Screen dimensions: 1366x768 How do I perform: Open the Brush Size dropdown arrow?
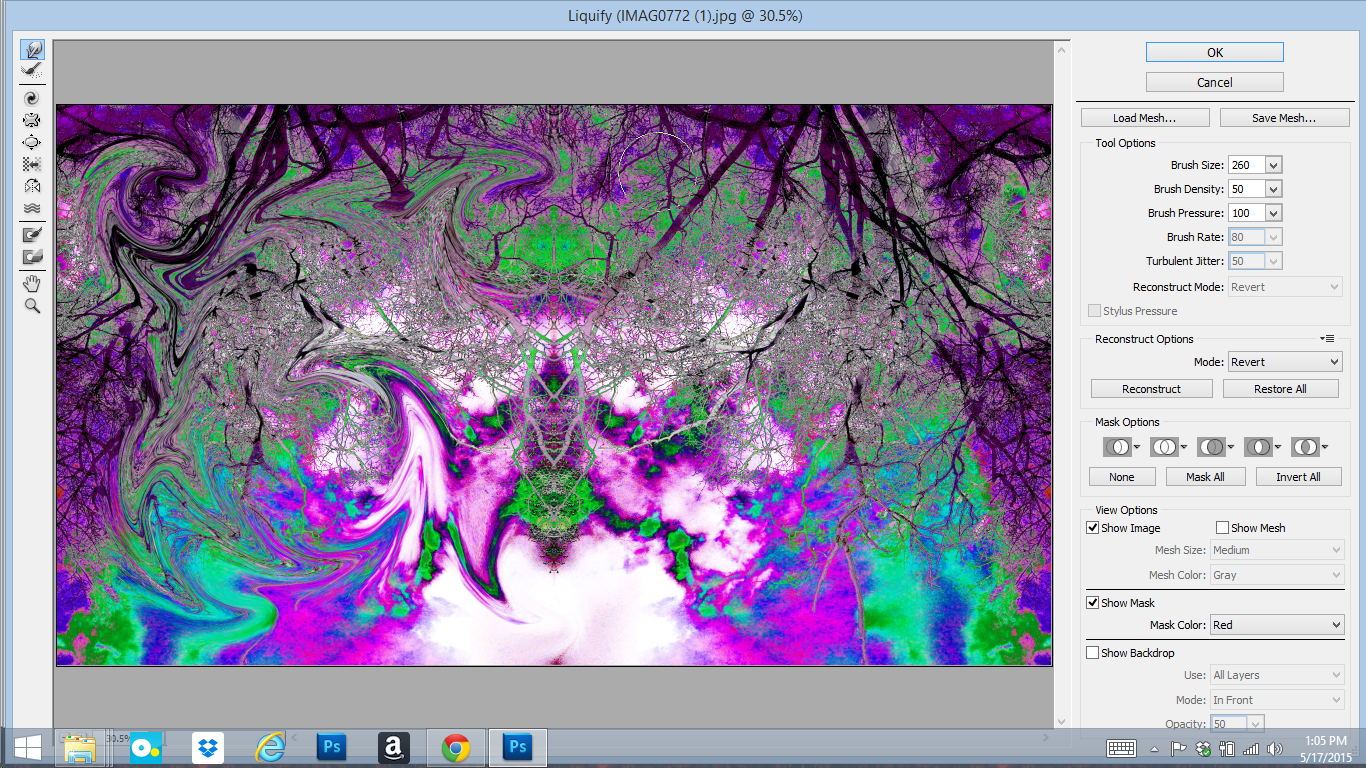(x=1273, y=165)
